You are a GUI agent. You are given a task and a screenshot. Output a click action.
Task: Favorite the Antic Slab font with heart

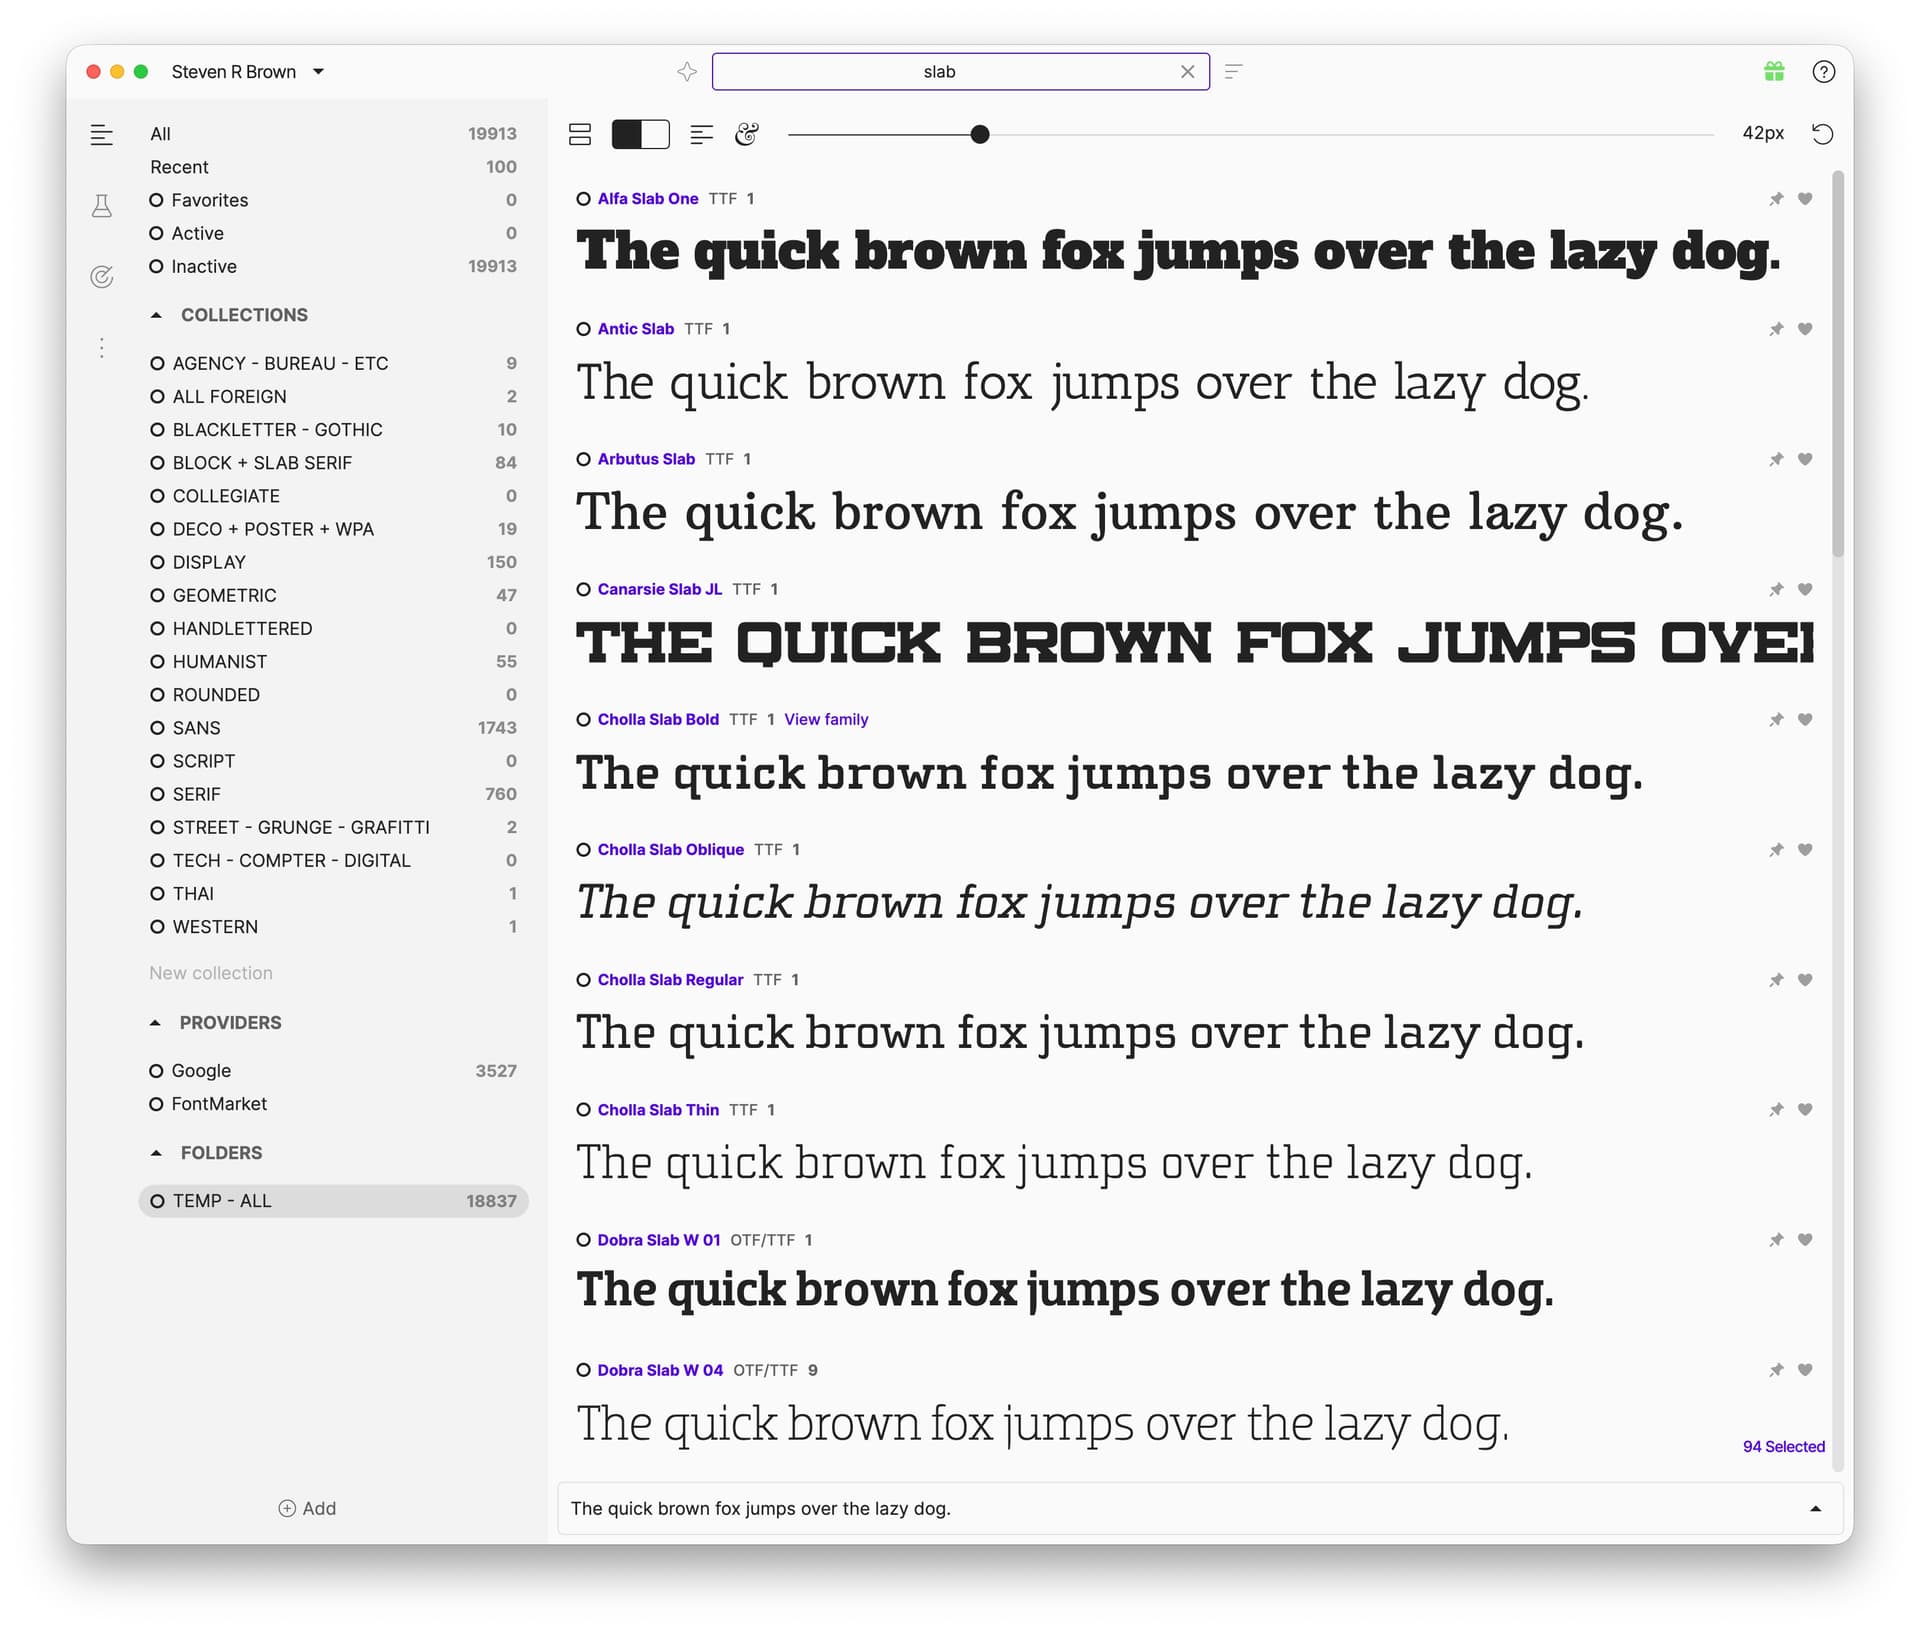1805,329
